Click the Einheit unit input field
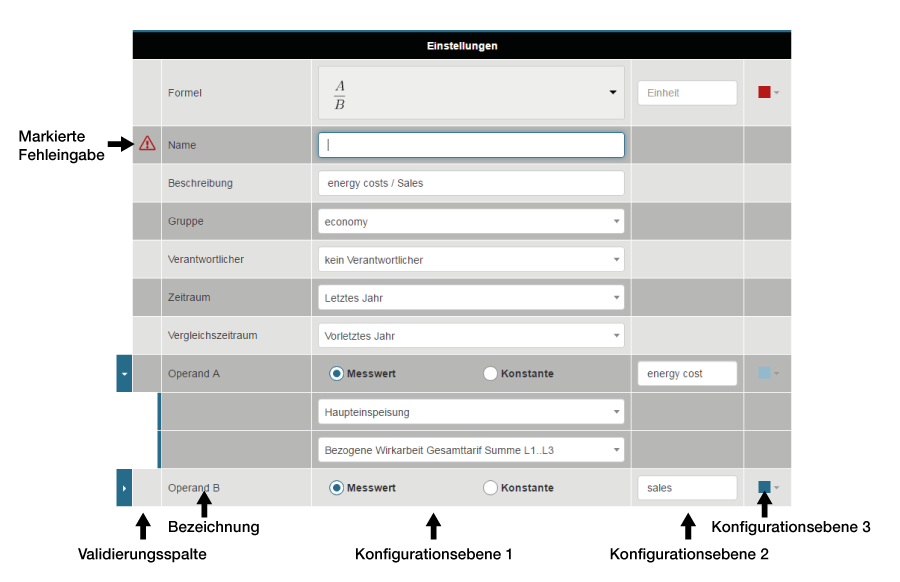Image resolution: width=900 pixels, height=582 pixels. coord(687,93)
